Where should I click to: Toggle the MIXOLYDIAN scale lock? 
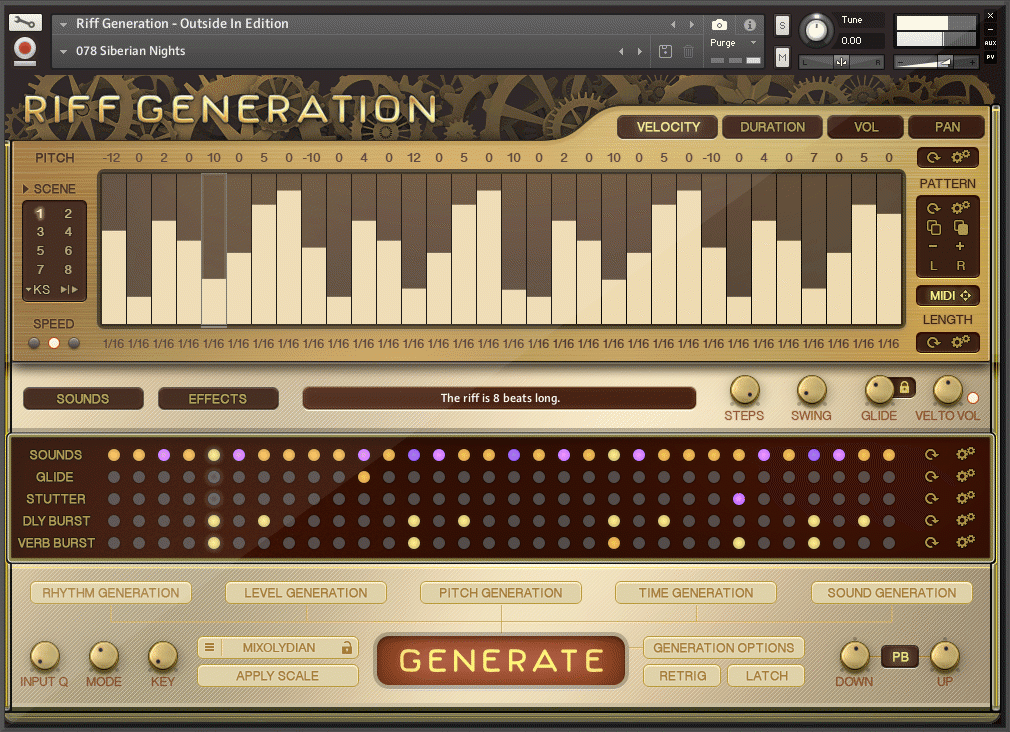pos(347,648)
